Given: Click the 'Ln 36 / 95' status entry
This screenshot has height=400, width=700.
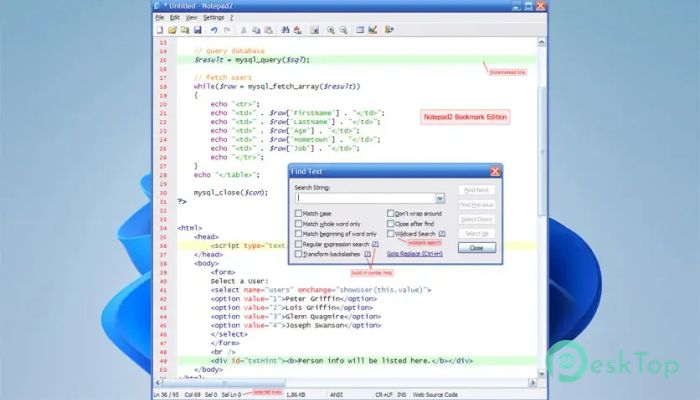Looking at the screenshot, I should click(165, 395).
